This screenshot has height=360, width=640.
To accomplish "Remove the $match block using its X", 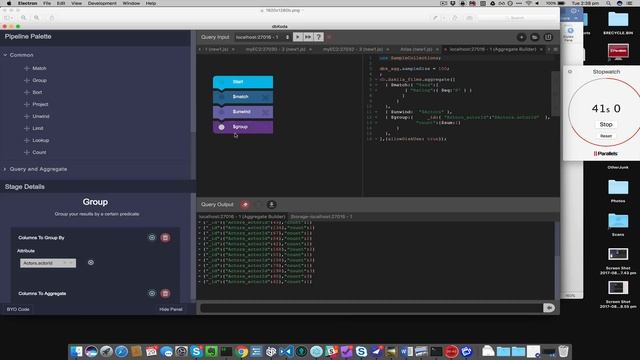I will coord(265,97).
